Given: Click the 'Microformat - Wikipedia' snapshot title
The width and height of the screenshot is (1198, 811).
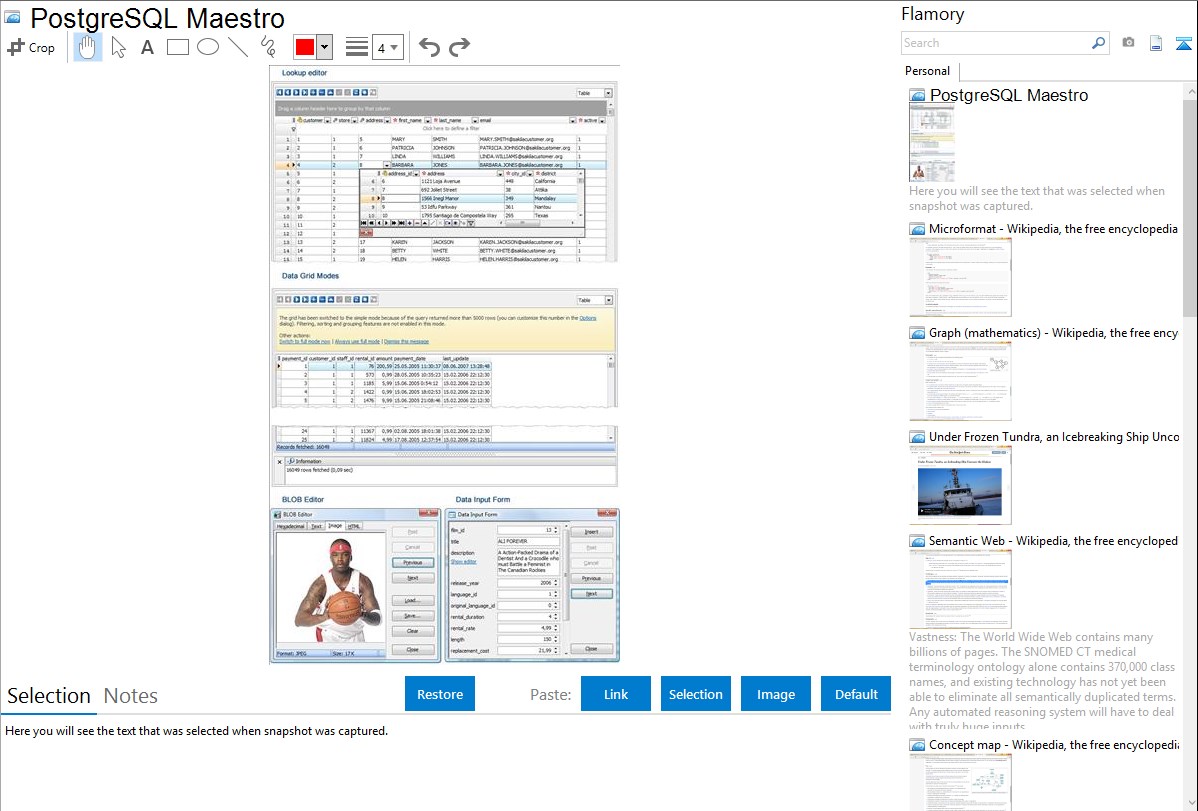Looking at the screenshot, I should click(x=1053, y=229).
